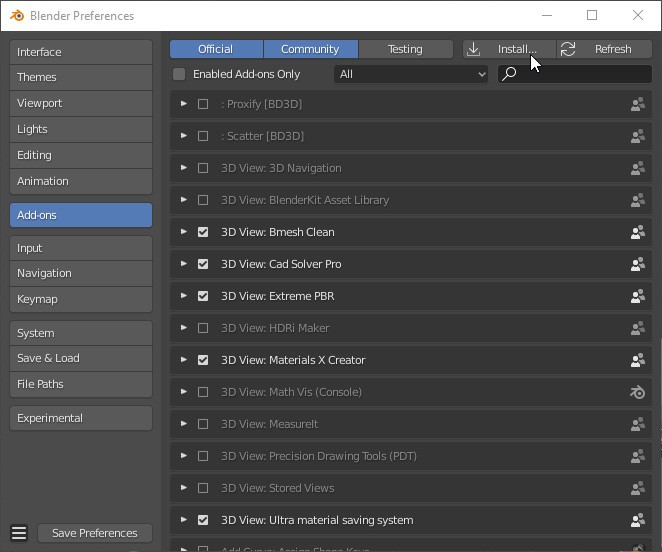Enable the Scatter [BD3D] add-on

click(203, 136)
